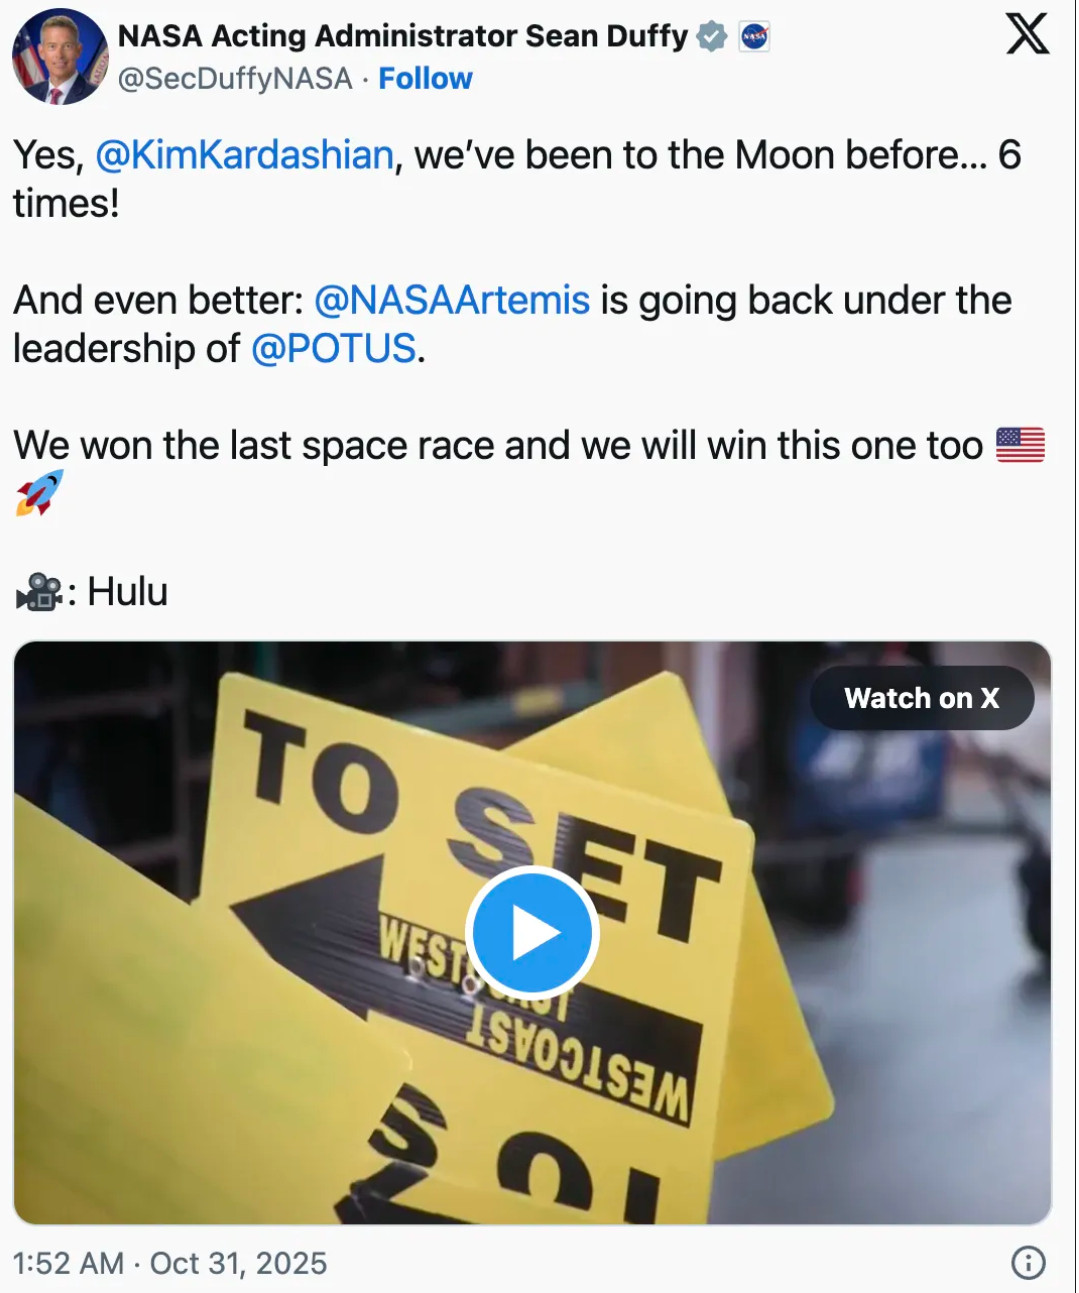Screen dimensions: 1079x1293
Task: Open the NASA affiliation badge next to the name
Action: pos(753,34)
